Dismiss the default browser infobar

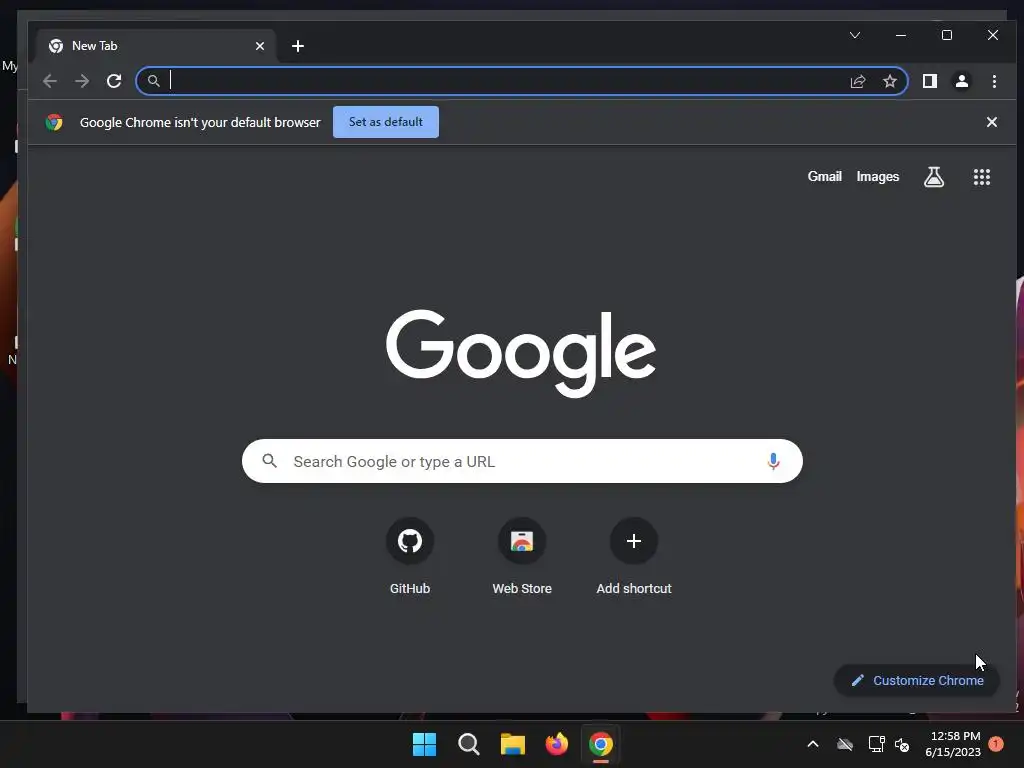click(991, 122)
